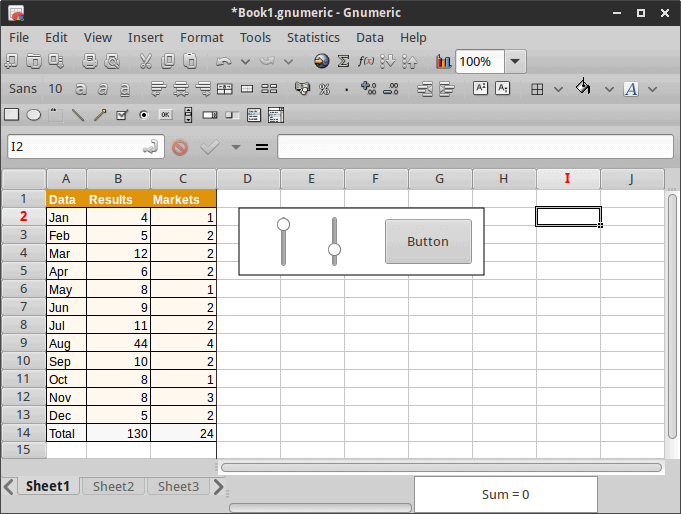Align text left in cell

159,89
